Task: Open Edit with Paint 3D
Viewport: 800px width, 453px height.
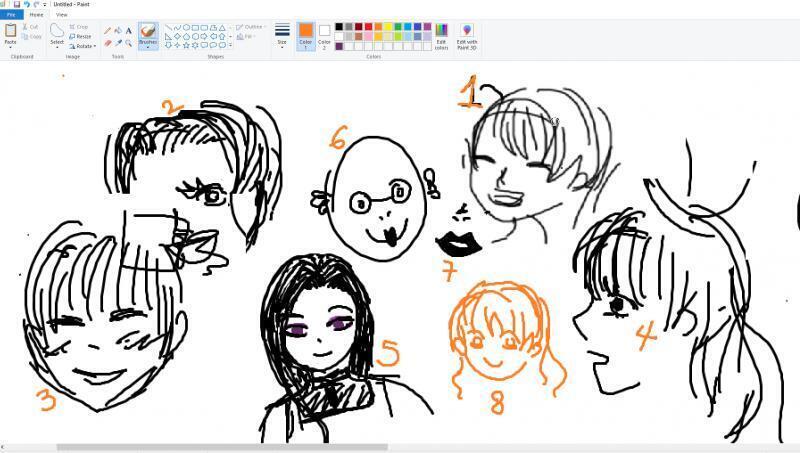Action: (467, 37)
